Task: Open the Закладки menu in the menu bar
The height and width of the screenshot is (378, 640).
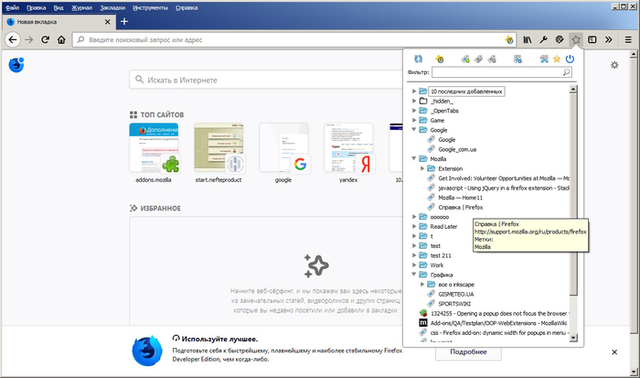Action: pyautogui.click(x=113, y=8)
